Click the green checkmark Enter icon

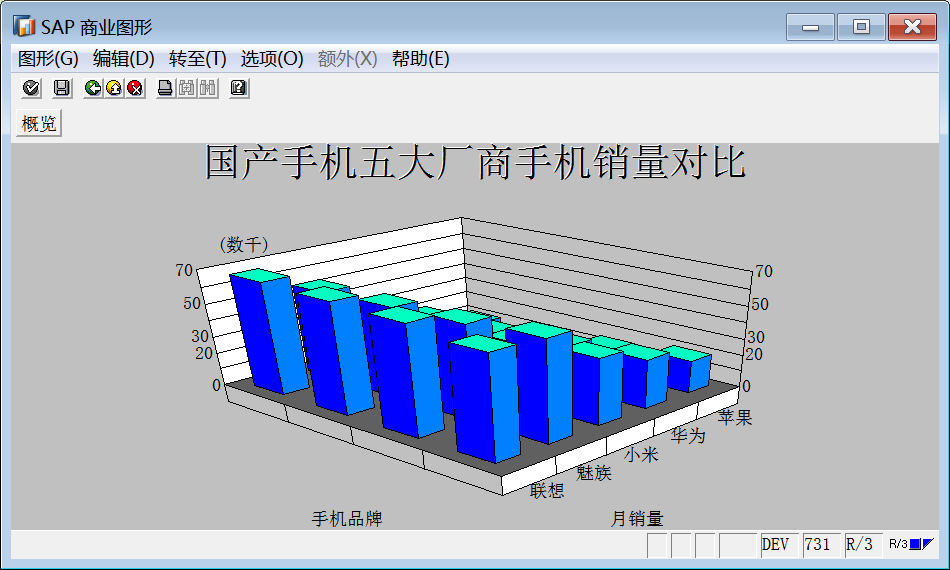(x=31, y=88)
